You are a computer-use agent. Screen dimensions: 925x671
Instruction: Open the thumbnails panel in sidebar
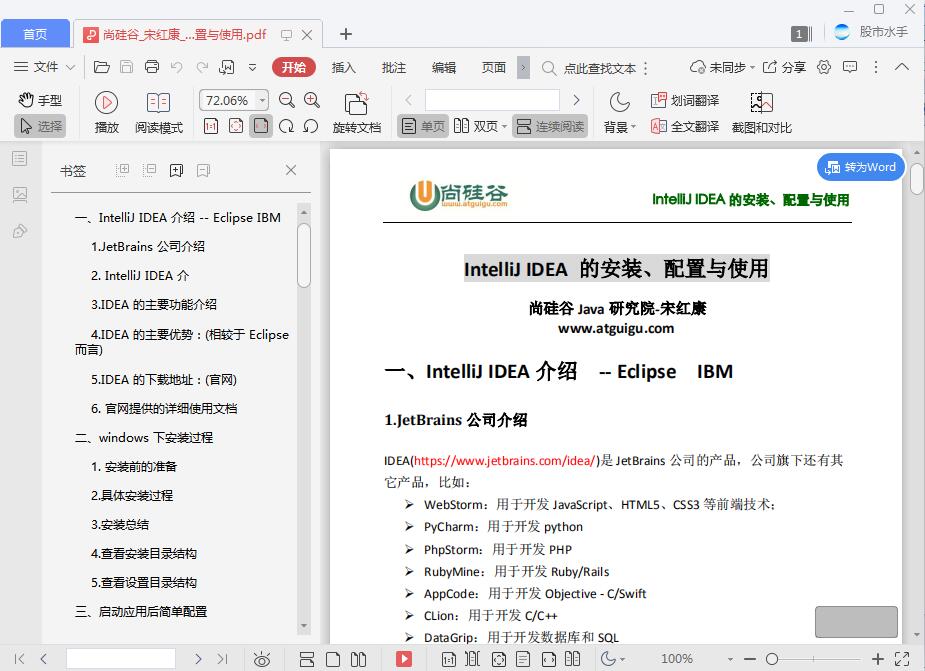[20, 194]
